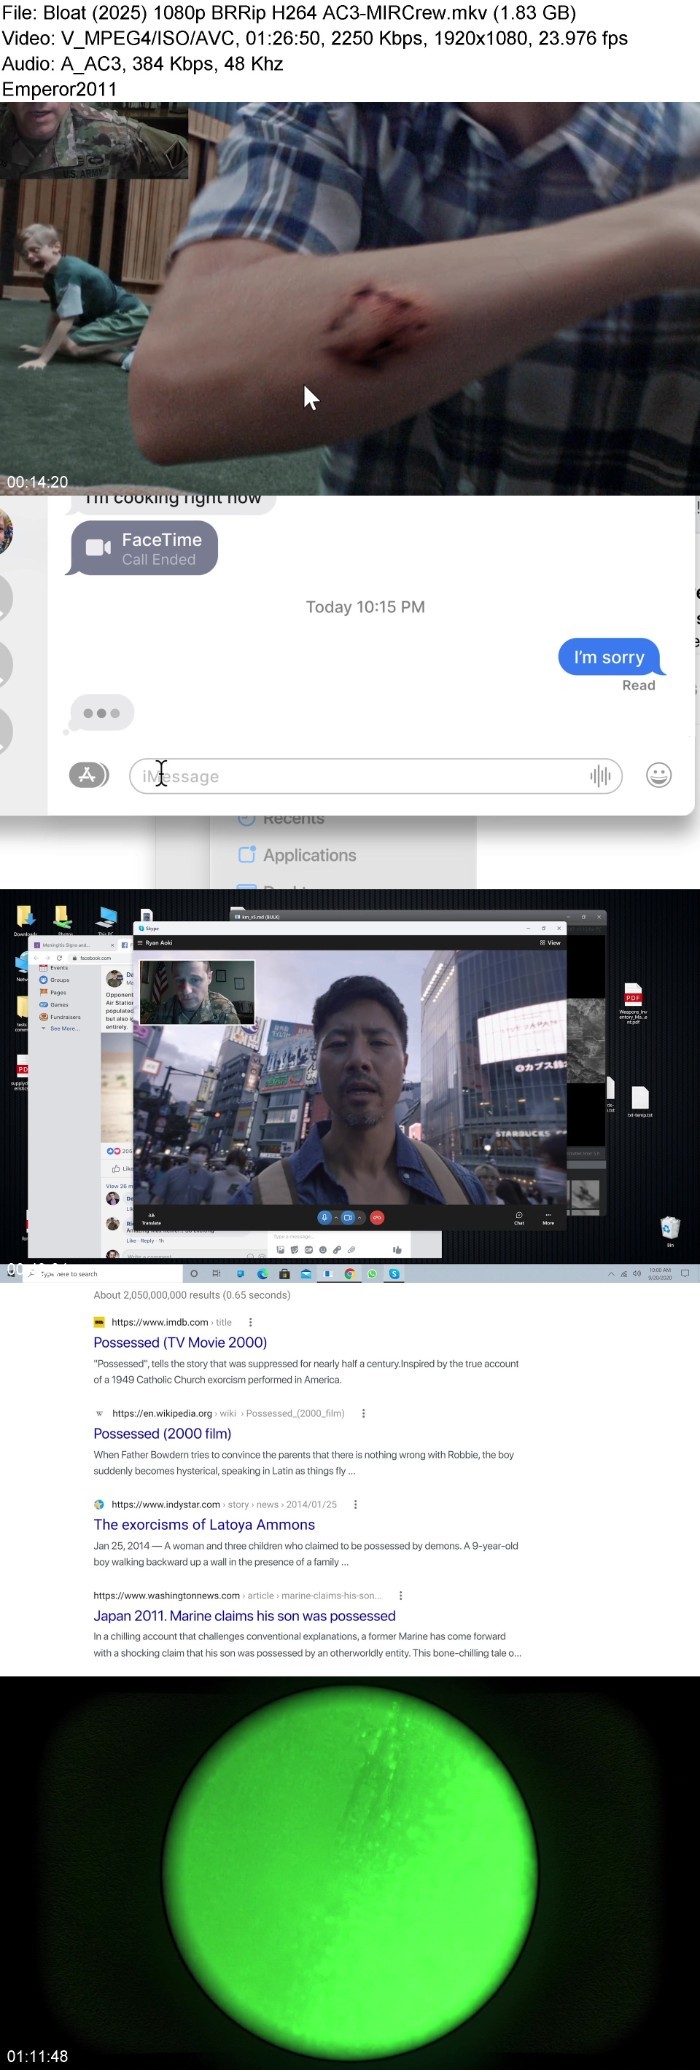Toggle the Skype video camera button

click(348, 1217)
